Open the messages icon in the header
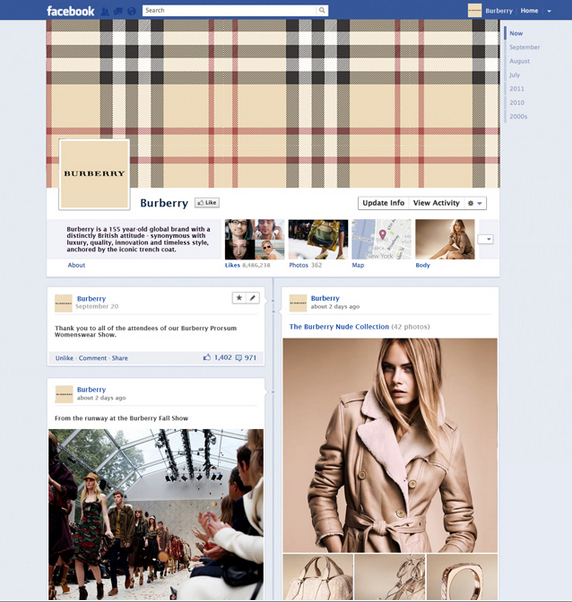This screenshot has height=602, width=572. (x=118, y=11)
